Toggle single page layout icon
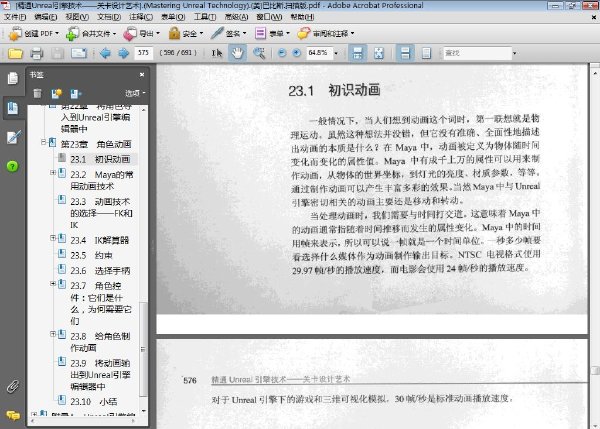This screenshot has width=600, height=429. (426, 53)
